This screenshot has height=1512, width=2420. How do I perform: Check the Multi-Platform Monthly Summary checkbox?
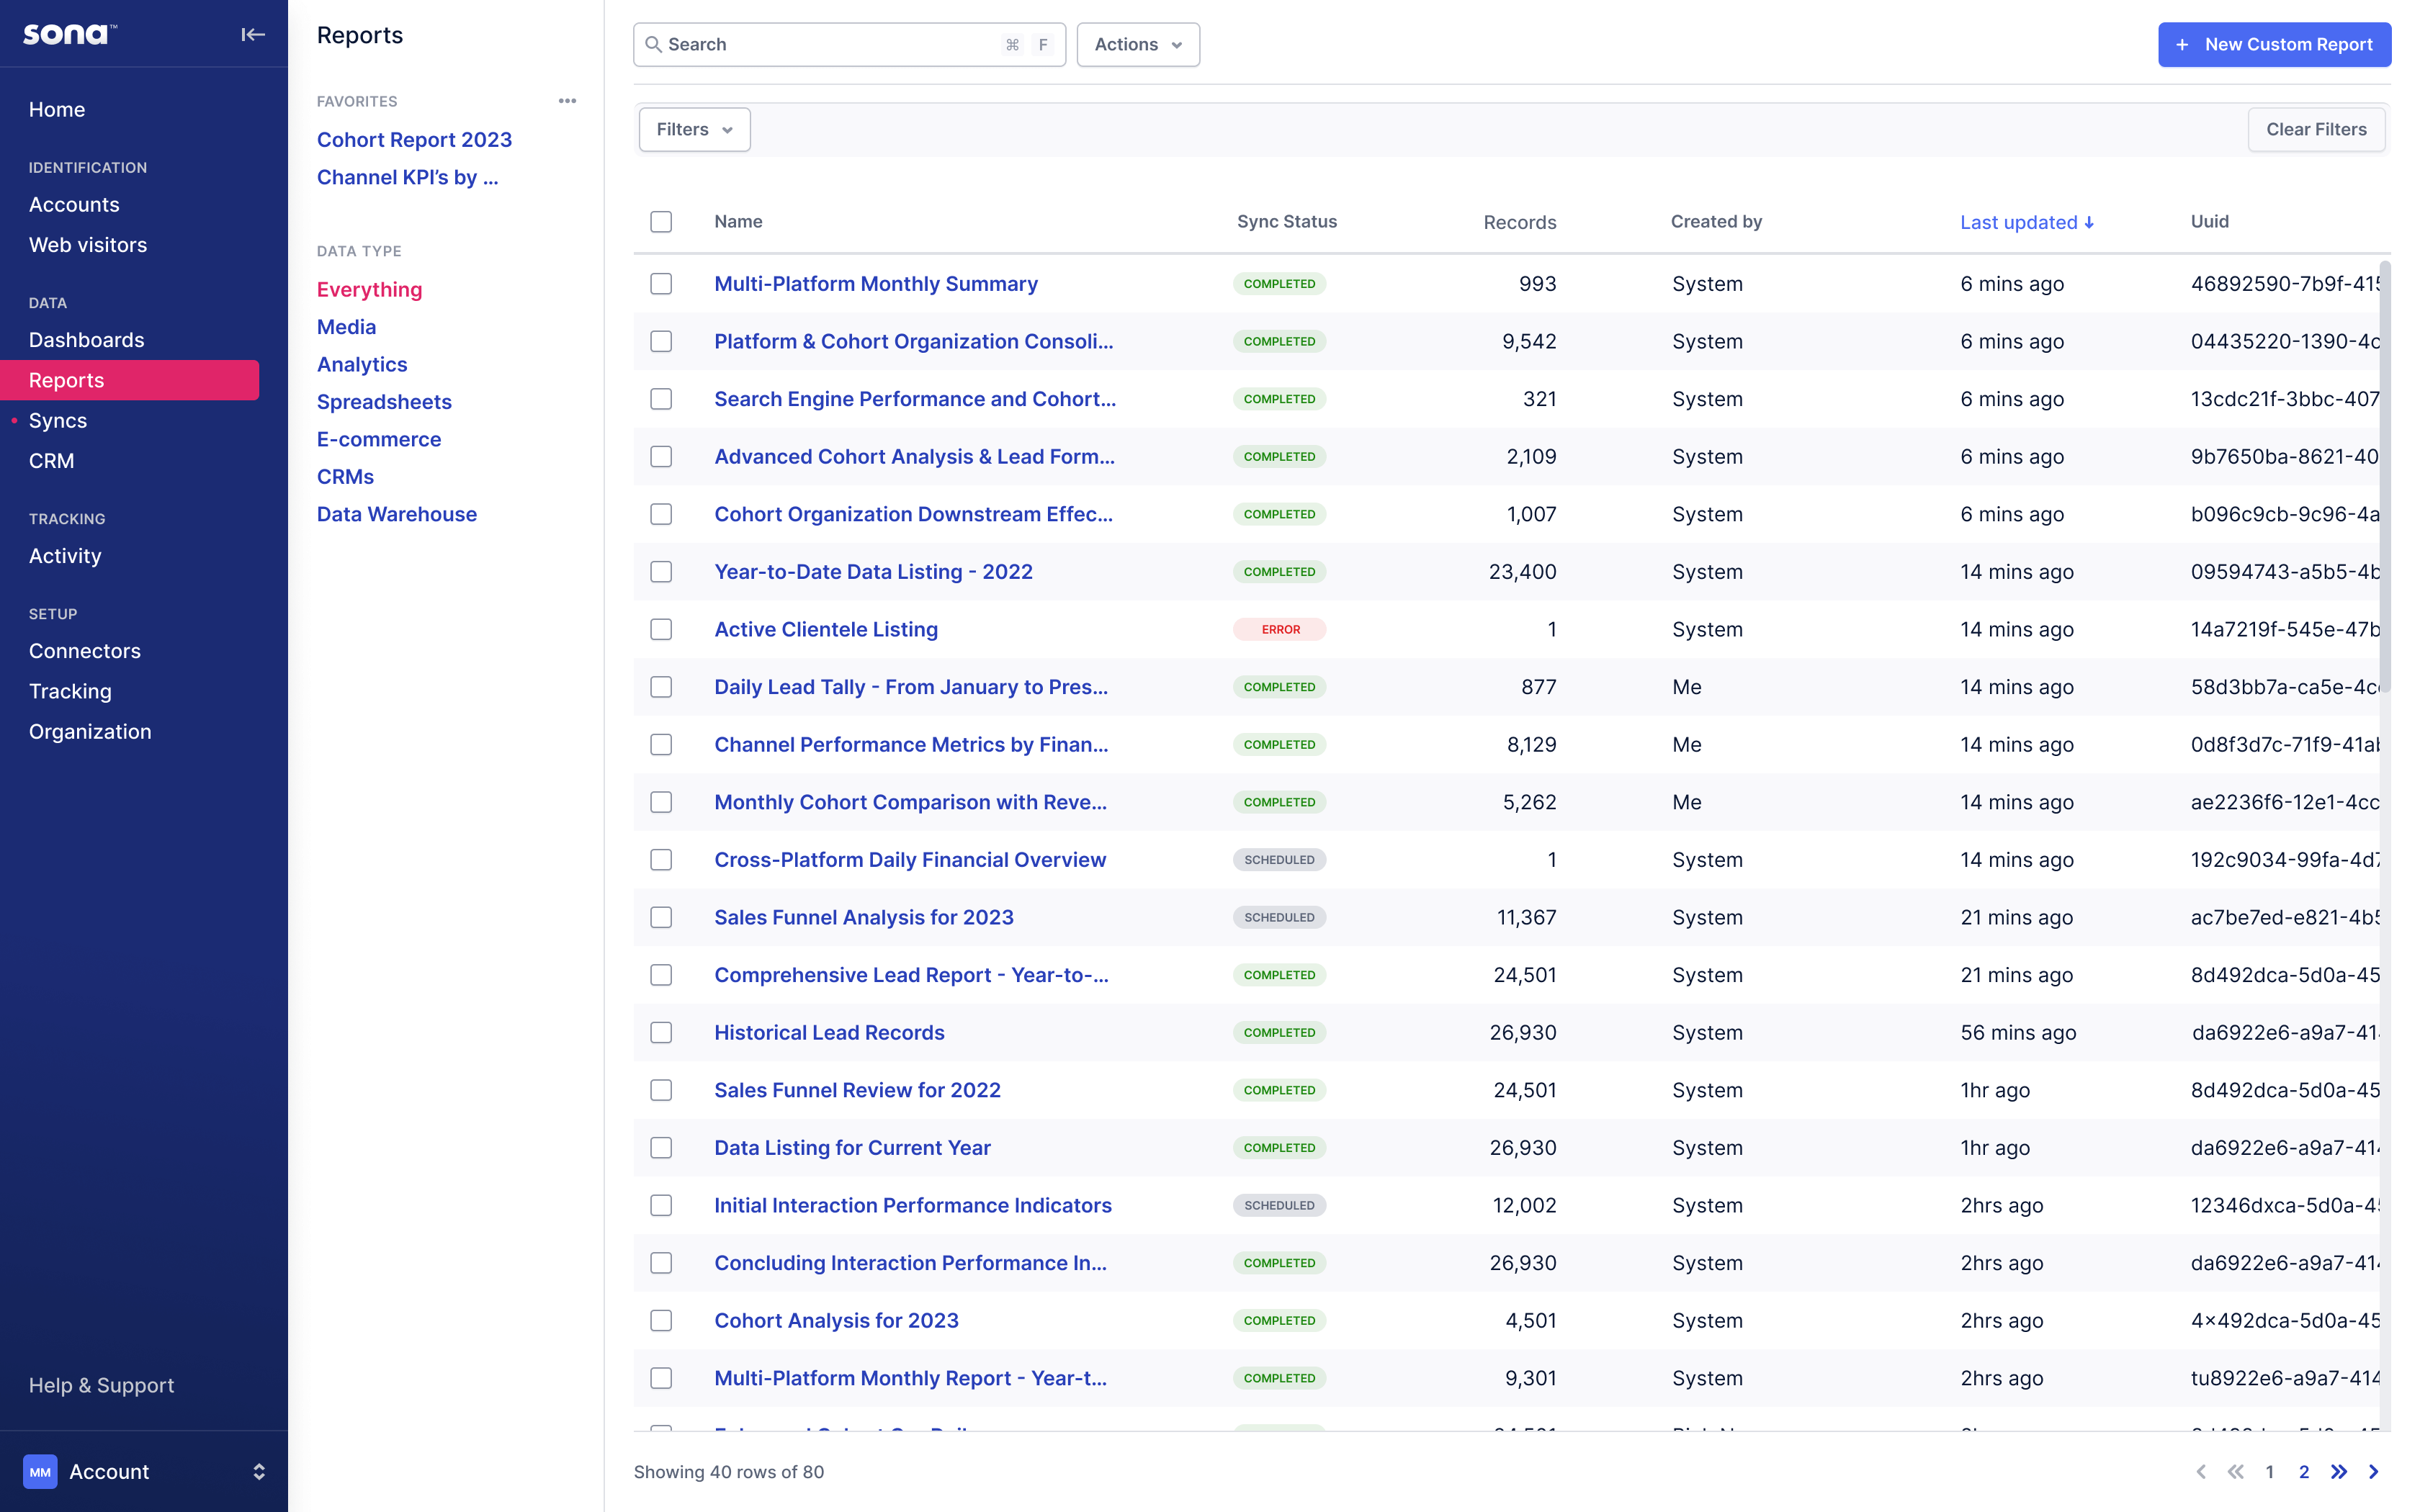(661, 284)
